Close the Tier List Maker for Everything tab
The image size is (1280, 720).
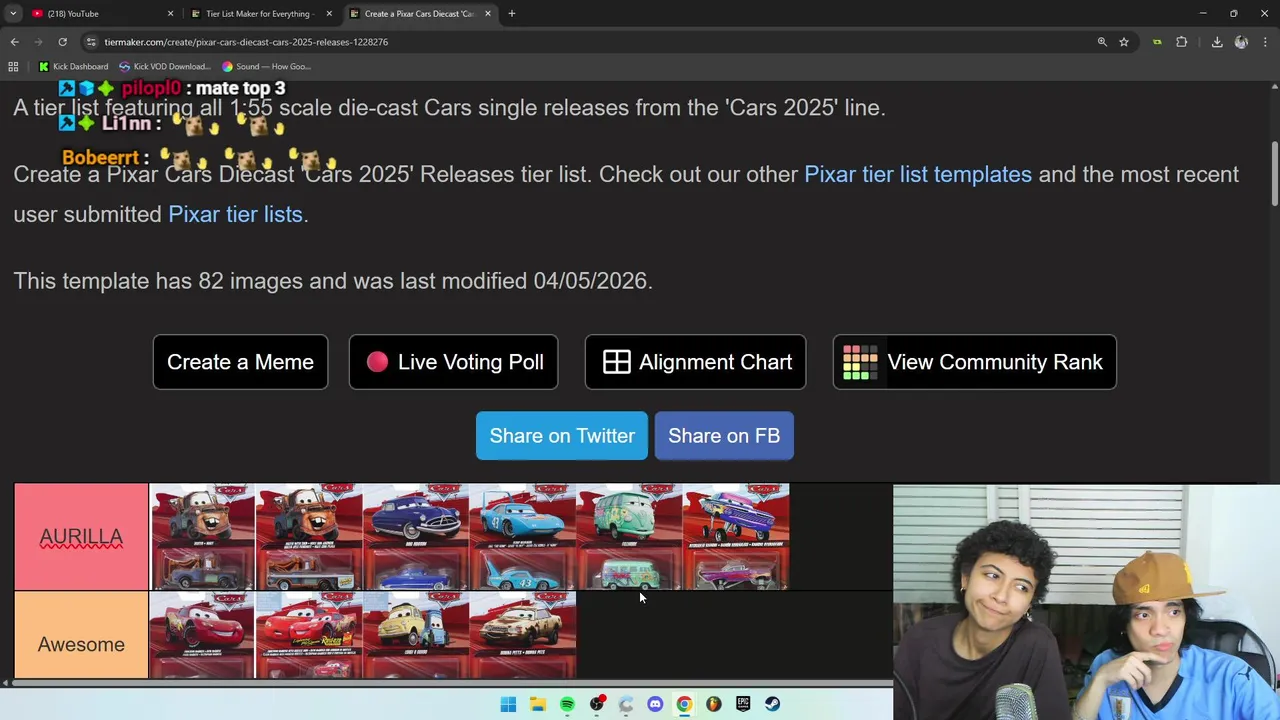329,14
